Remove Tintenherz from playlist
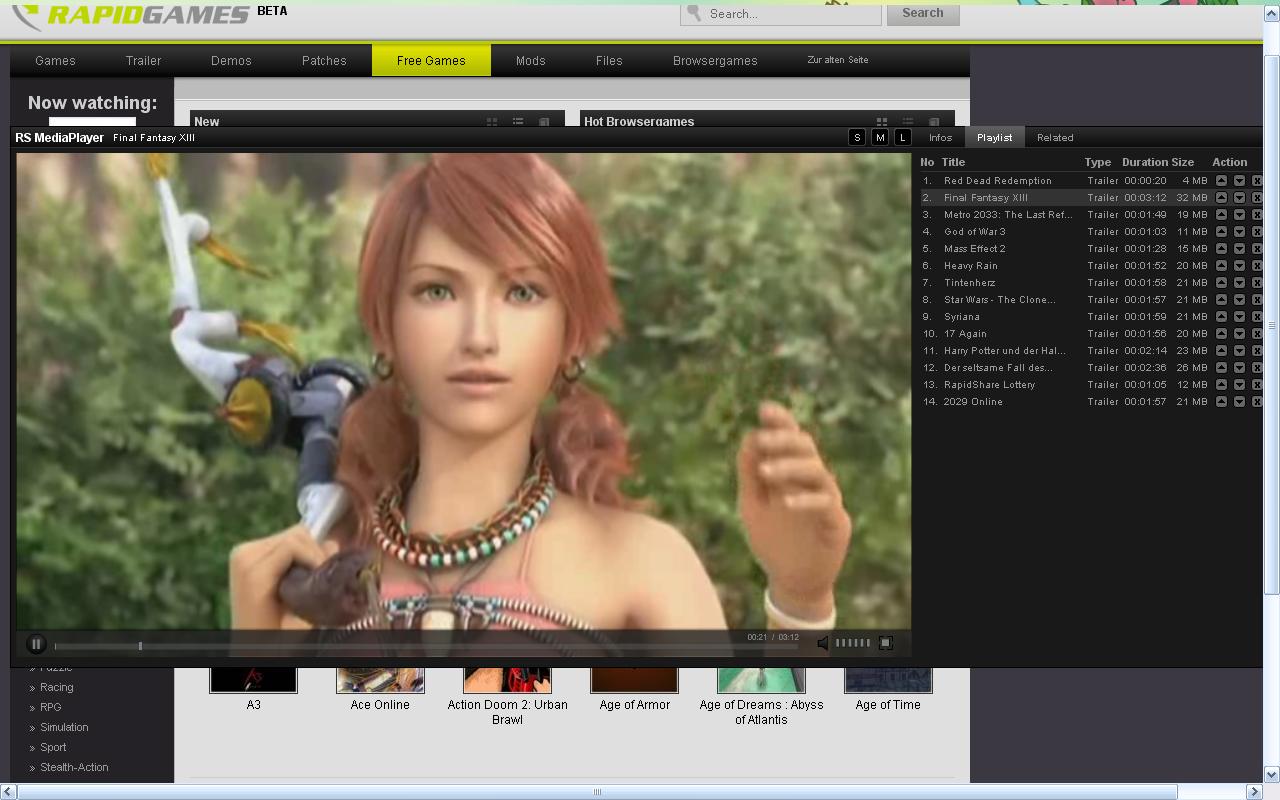 pos(1257,283)
